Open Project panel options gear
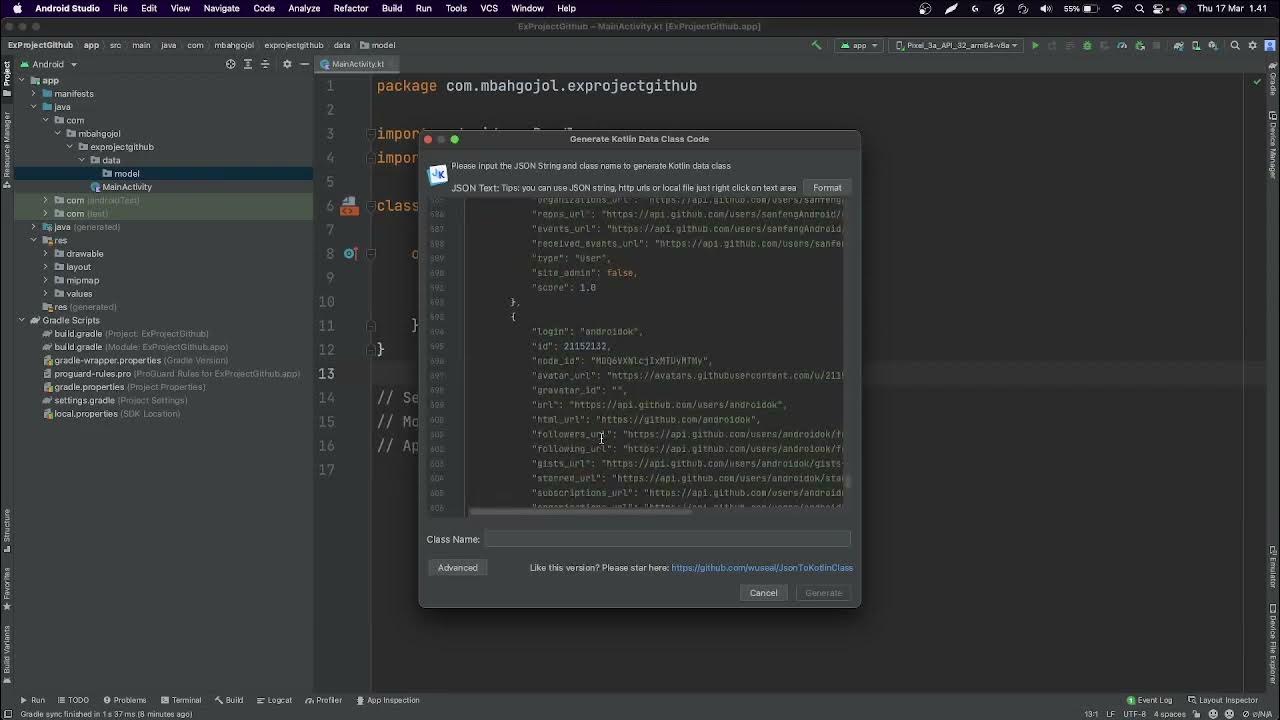This screenshot has height=720, width=1280. 287,64
